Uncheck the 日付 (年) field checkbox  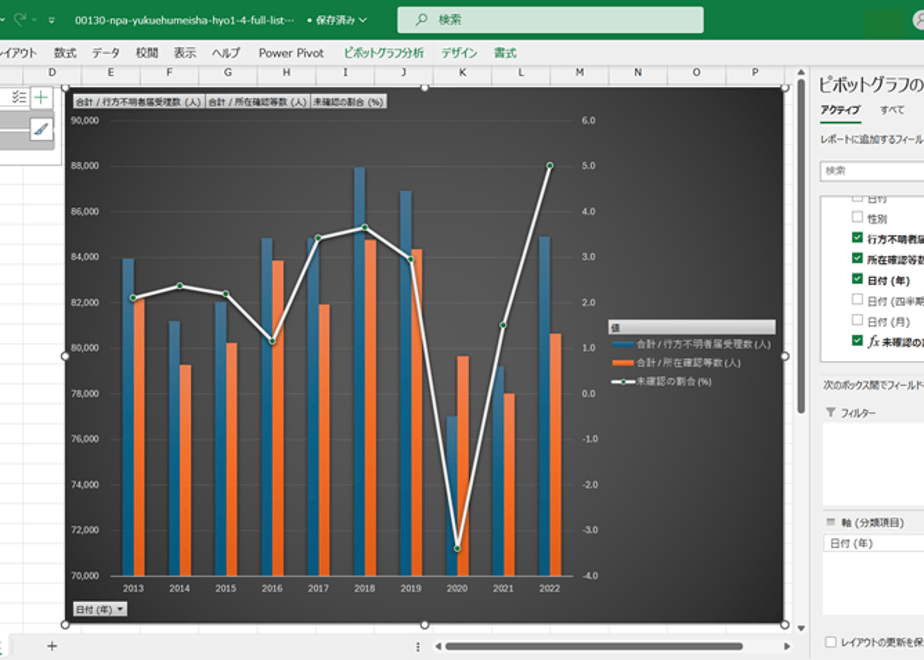[x=857, y=279]
